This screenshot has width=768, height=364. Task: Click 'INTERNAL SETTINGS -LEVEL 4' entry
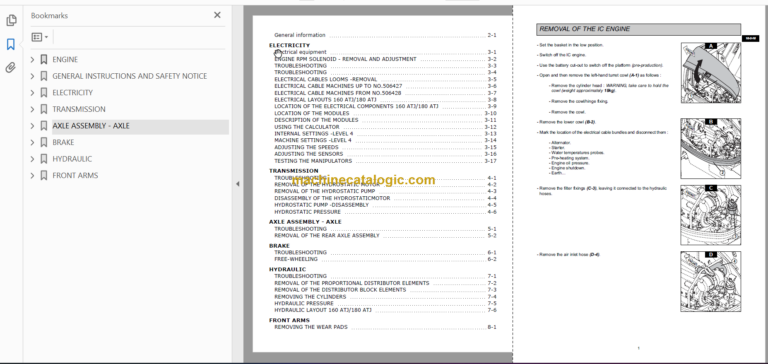pos(313,134)
